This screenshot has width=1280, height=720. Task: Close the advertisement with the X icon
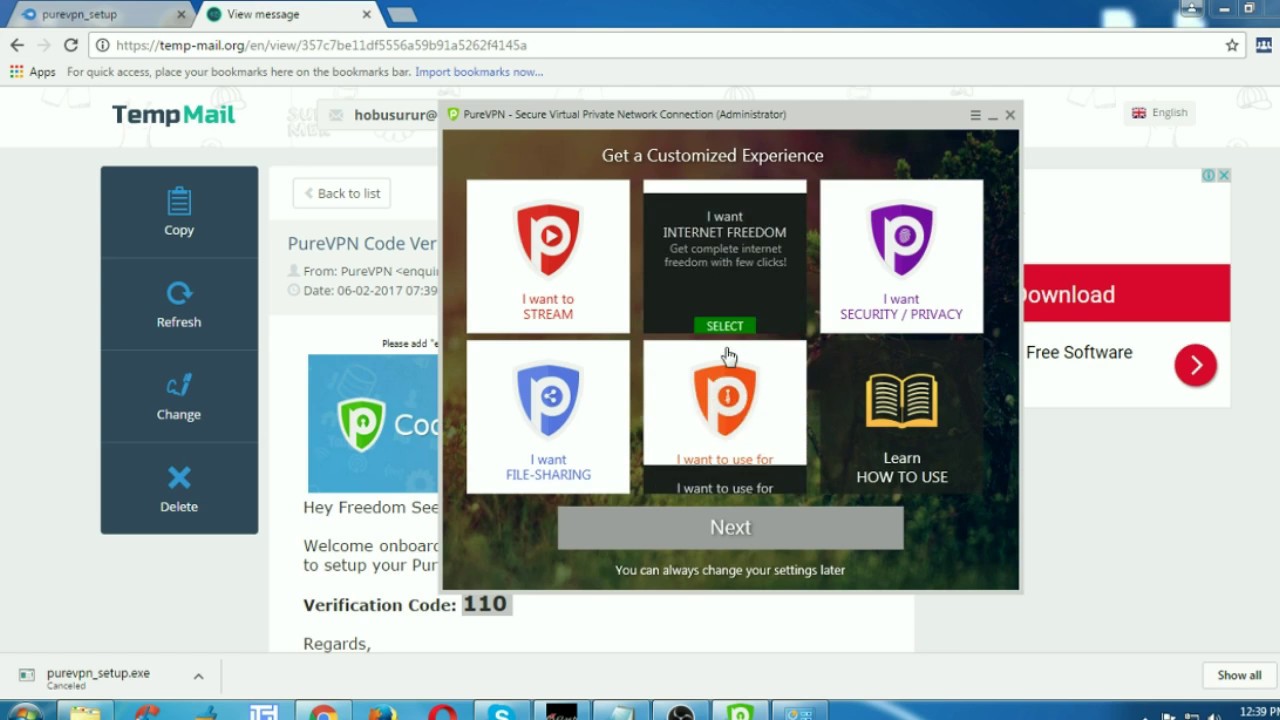point(1223,175)
